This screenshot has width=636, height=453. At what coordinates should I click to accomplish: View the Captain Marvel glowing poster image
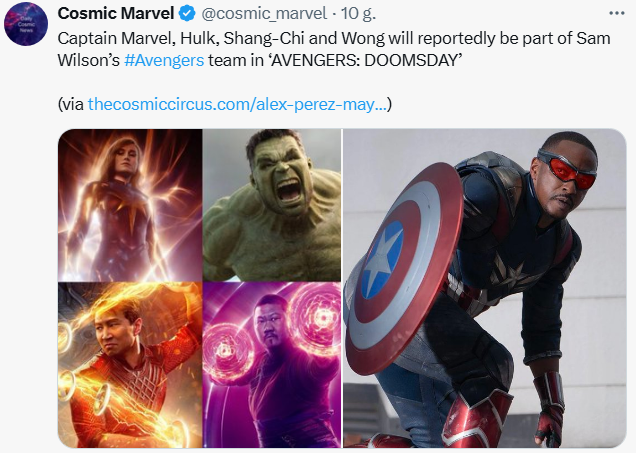(130, 205)
